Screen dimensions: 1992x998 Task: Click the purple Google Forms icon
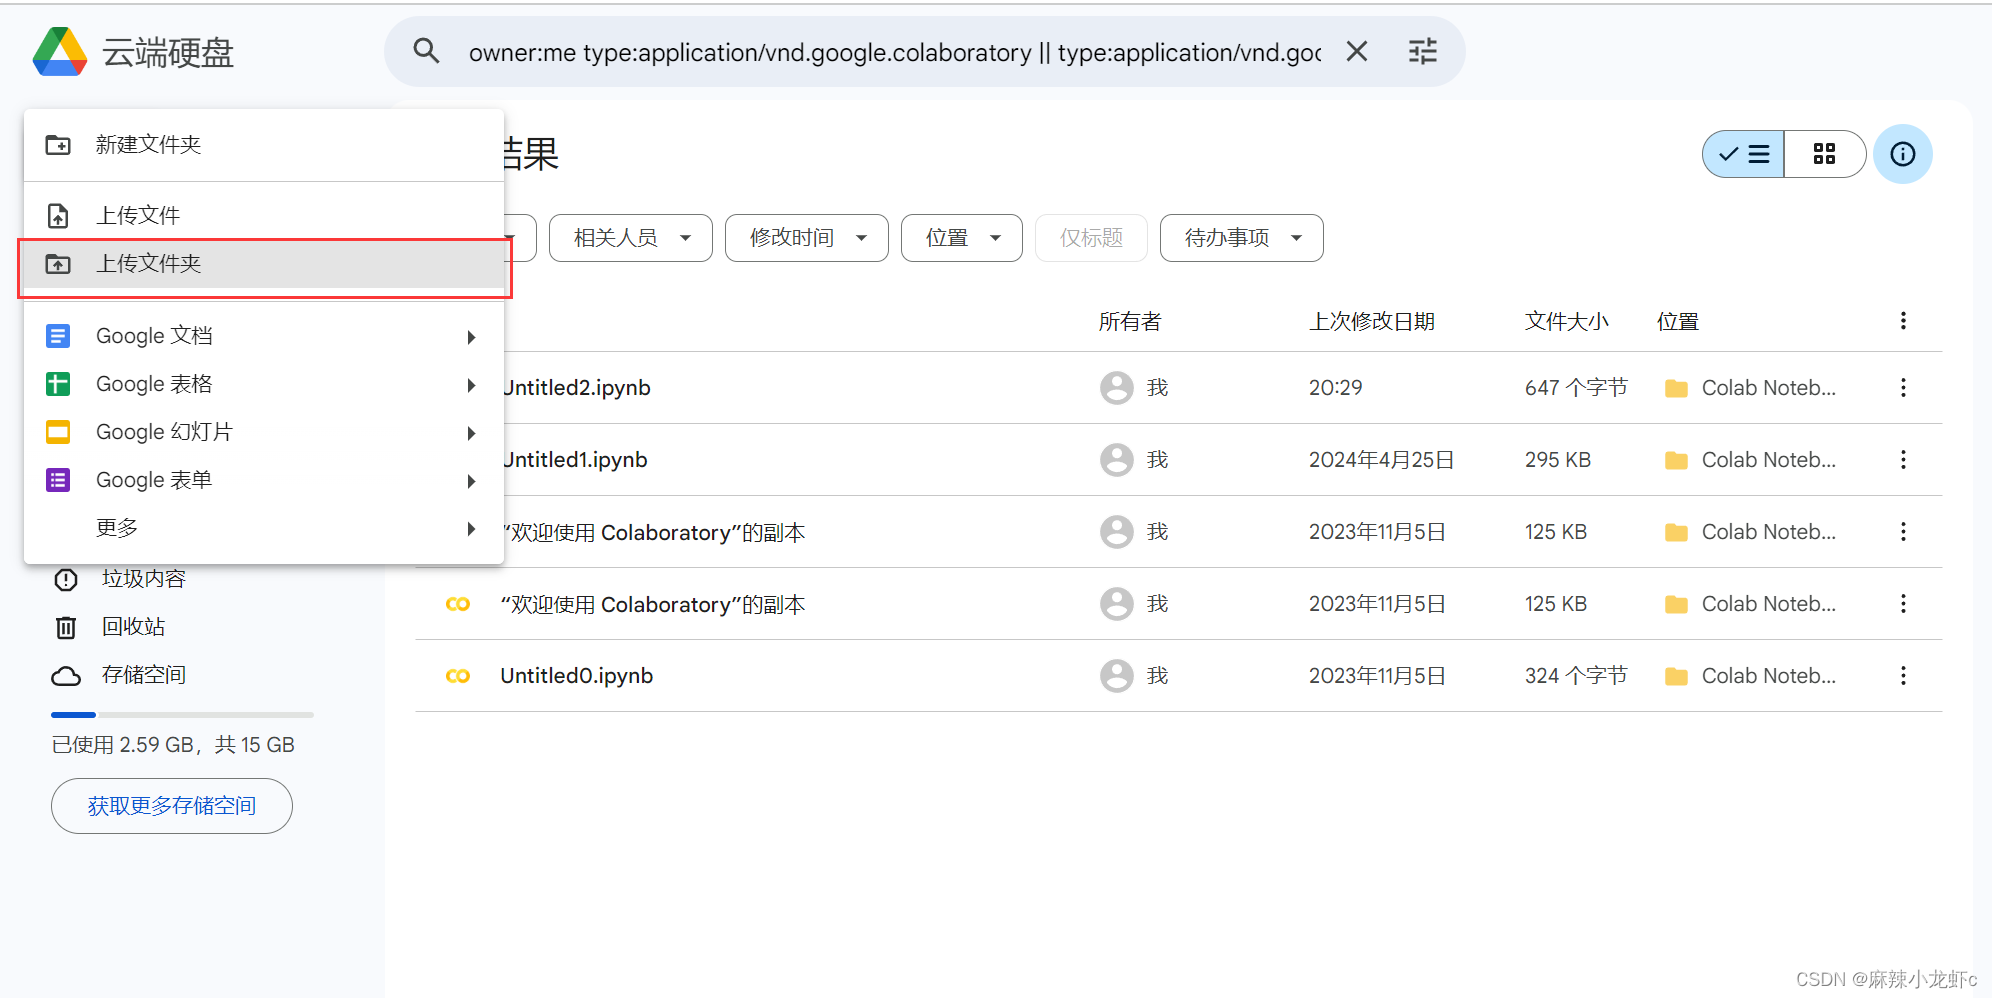pyautogui.click(x=58, y=480)
